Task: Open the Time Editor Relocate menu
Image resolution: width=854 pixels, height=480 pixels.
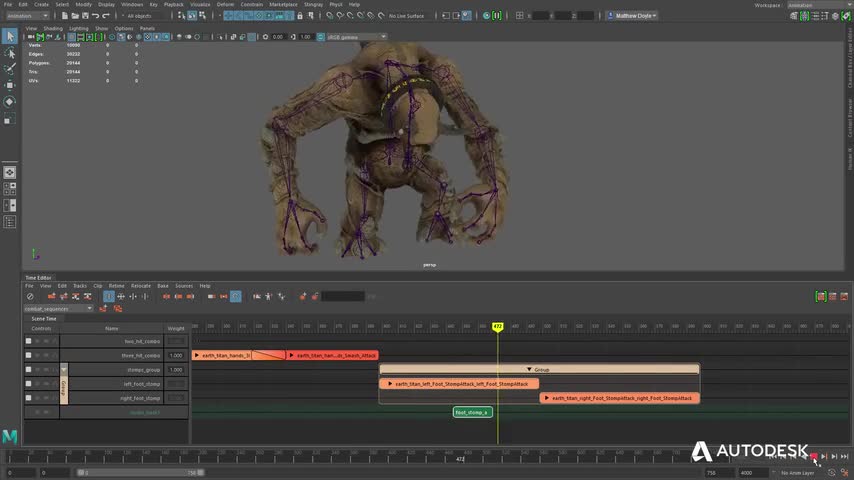Action: point(140,286)
